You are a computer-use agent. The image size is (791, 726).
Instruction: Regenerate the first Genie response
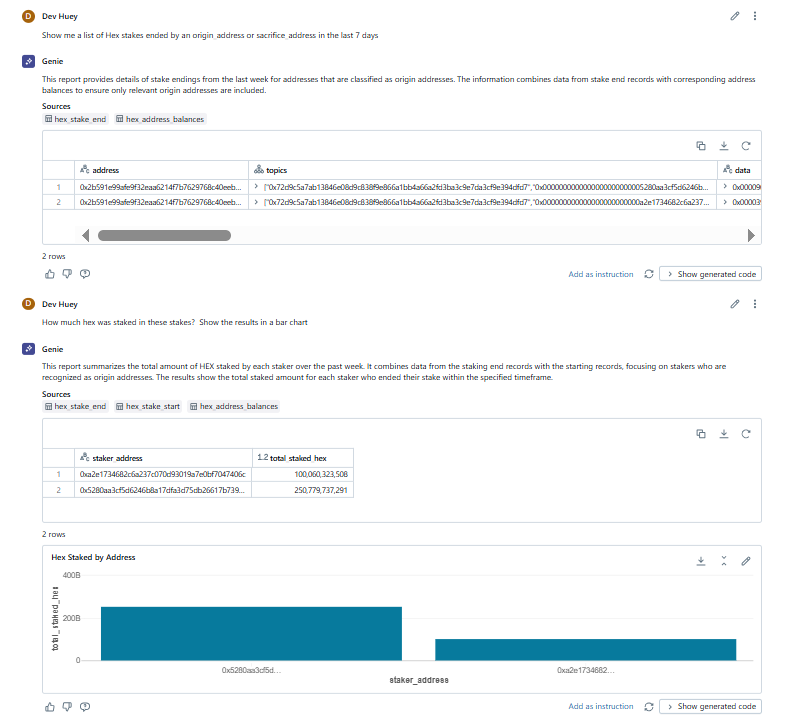(649, 274)
